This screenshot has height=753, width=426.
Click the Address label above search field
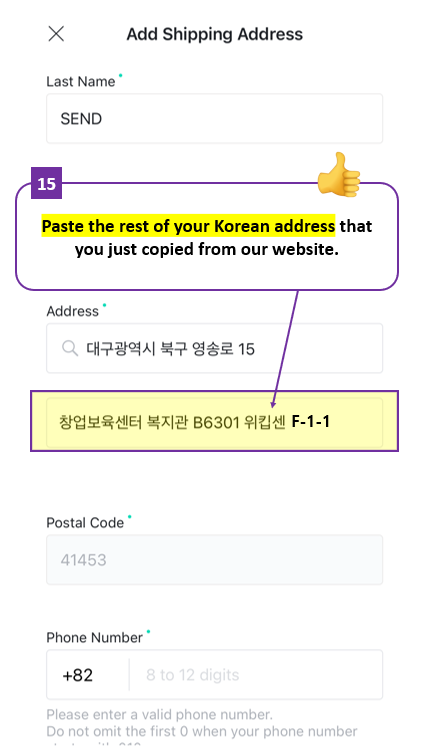(73, 311)
